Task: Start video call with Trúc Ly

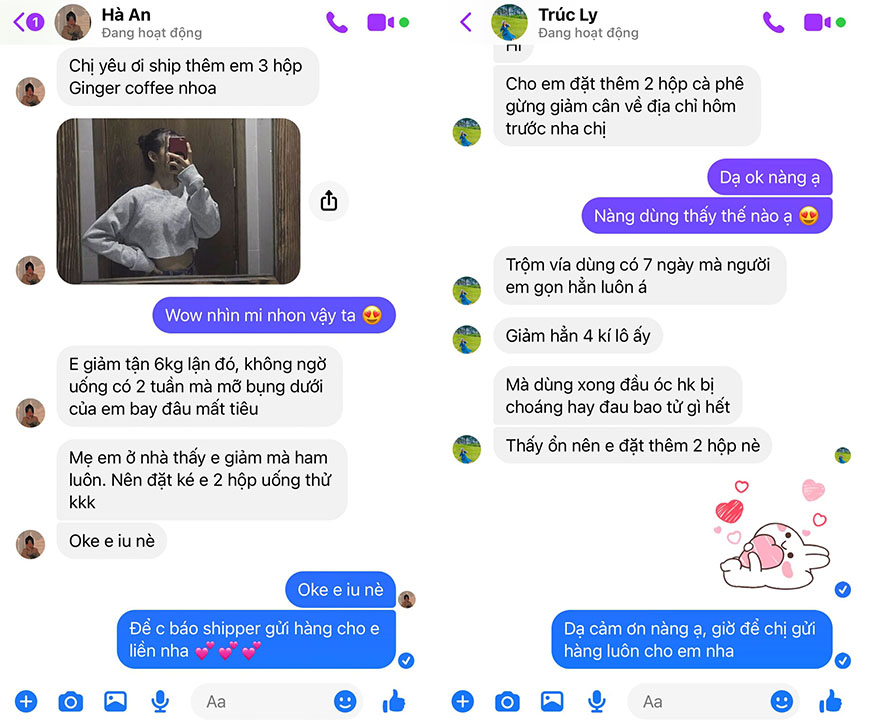Action: [x=817, y=22]
